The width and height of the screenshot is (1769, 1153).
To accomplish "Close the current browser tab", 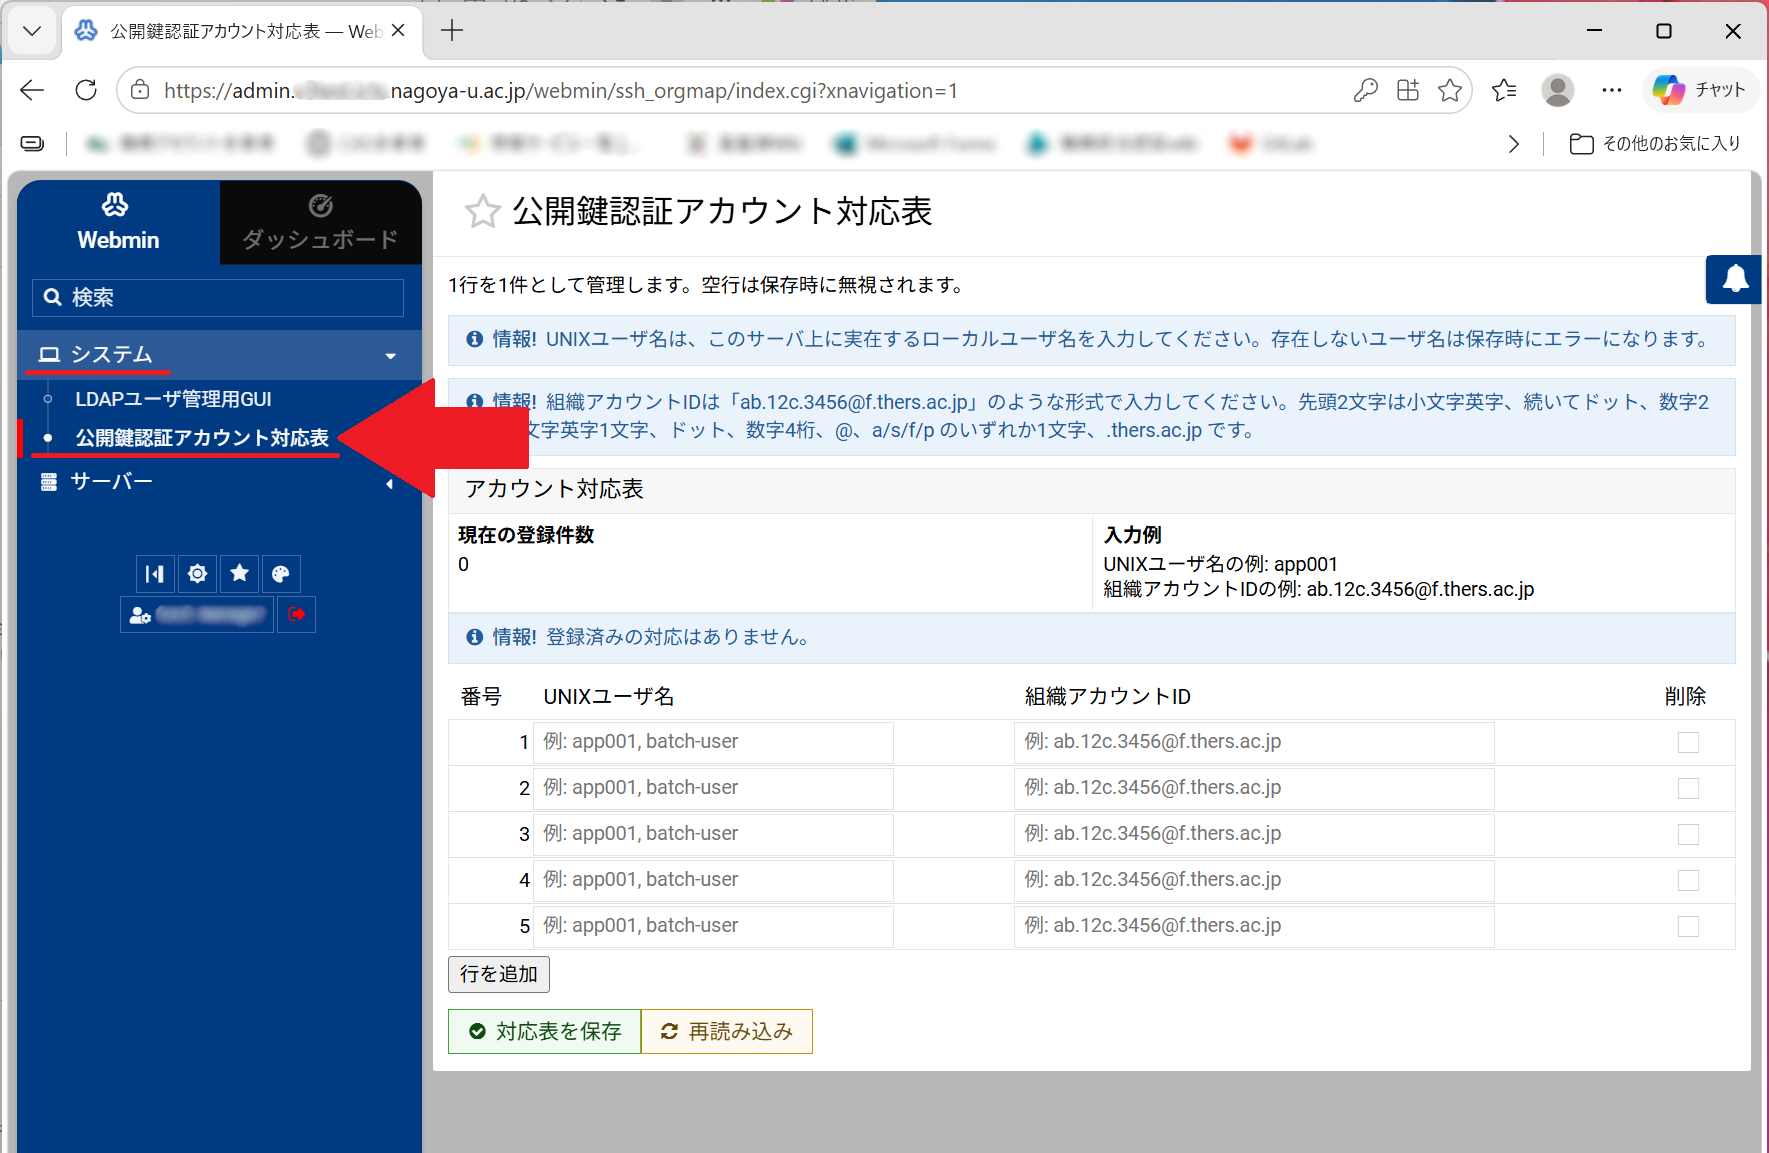I will point(398,31).
